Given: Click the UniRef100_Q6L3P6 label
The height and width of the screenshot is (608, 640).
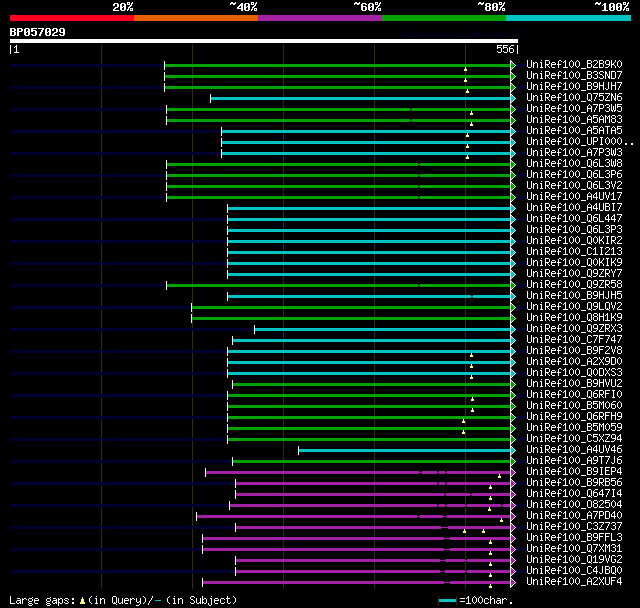Looking at the screenshot, I should pyautogui.click(x=574, y=175).
